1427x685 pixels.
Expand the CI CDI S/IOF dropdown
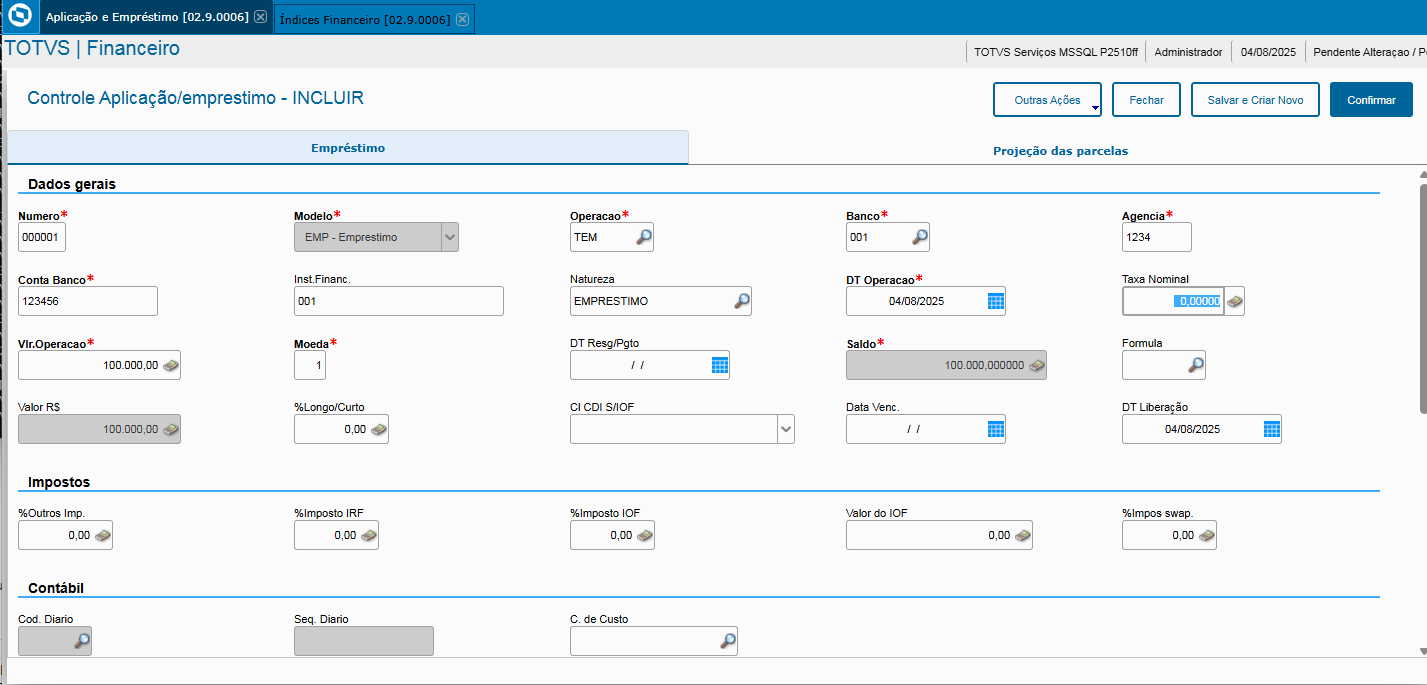(x=786, y=429)
